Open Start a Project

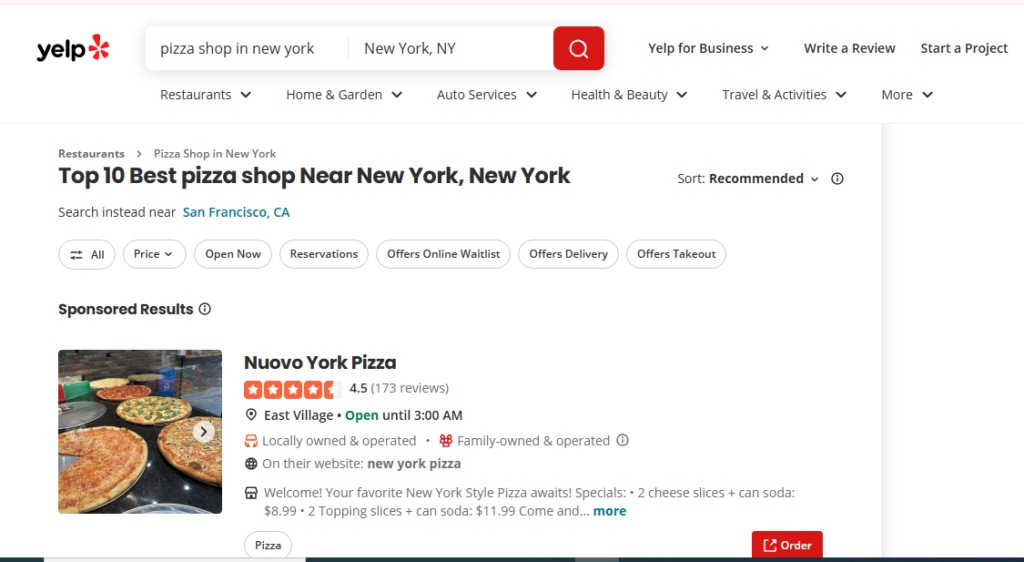[x=964, y=48]
